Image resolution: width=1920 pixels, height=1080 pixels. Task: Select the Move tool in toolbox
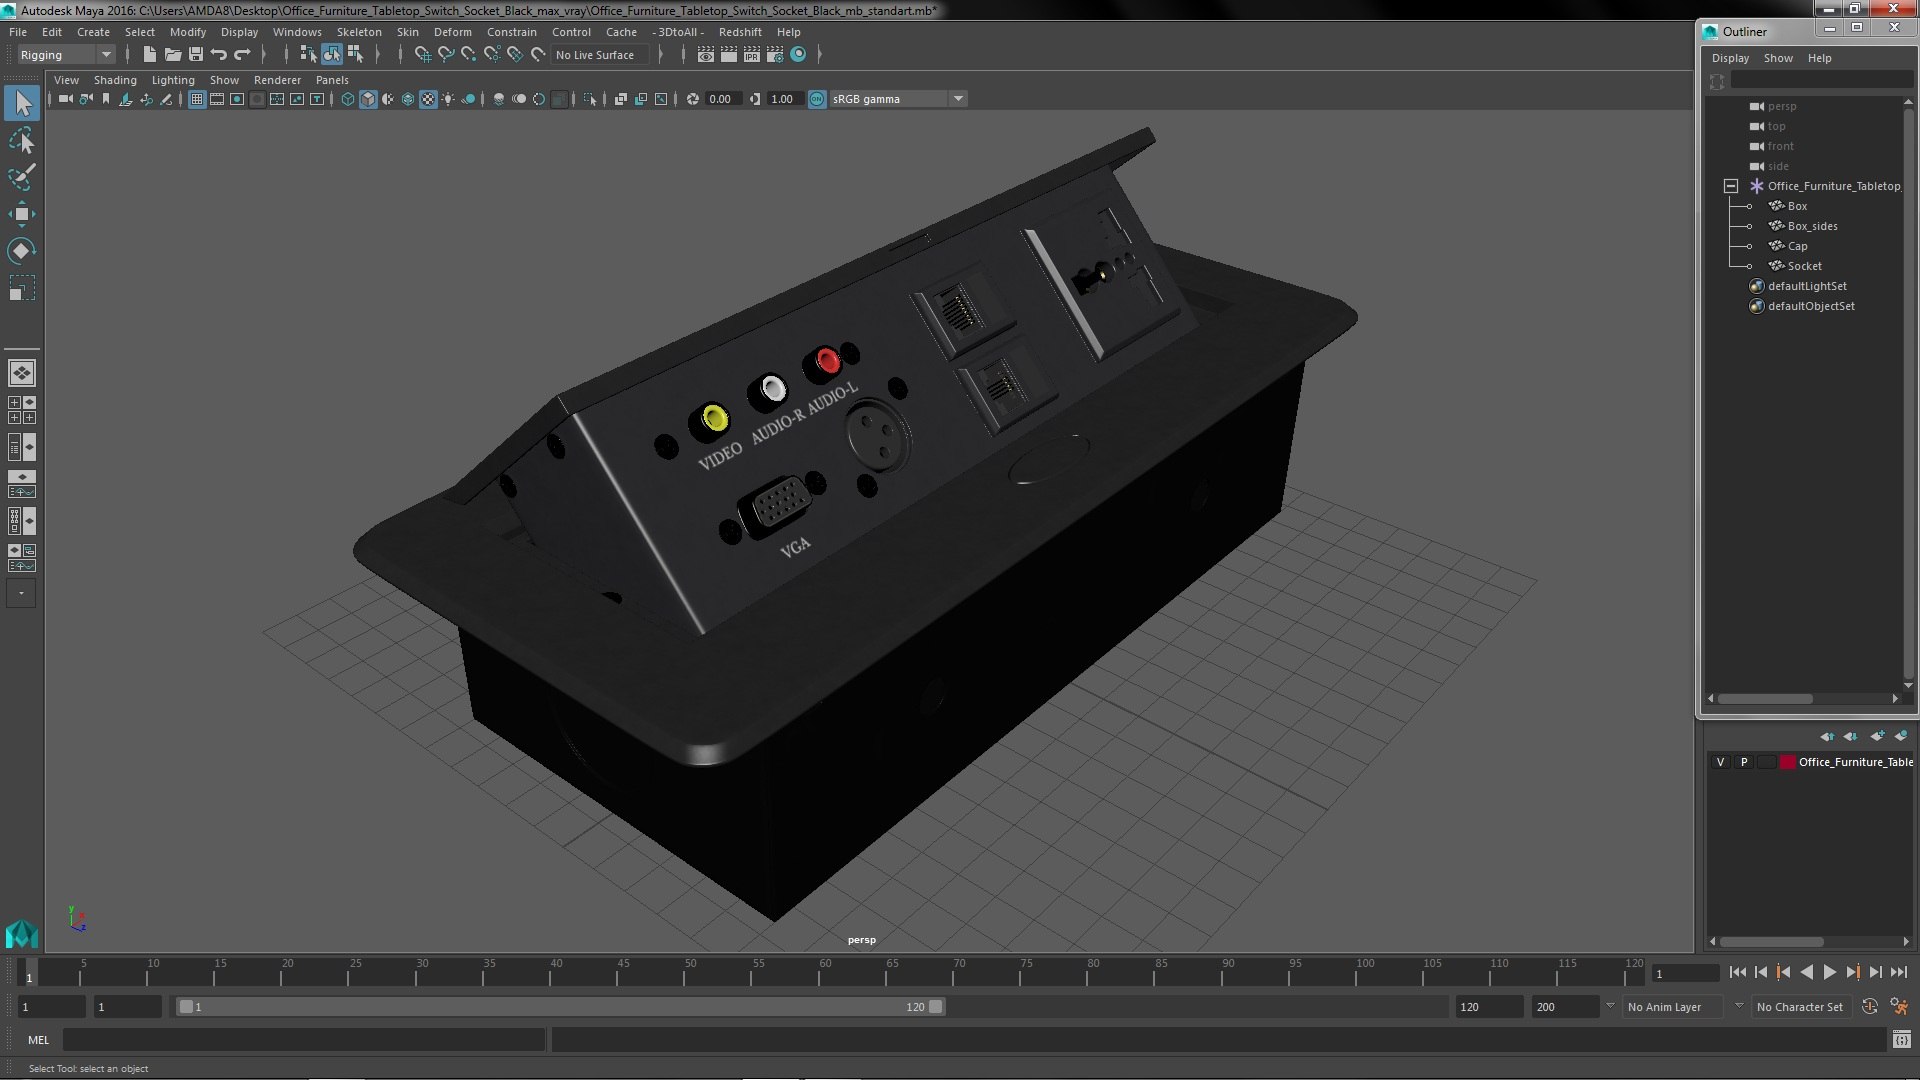(21, 214)
